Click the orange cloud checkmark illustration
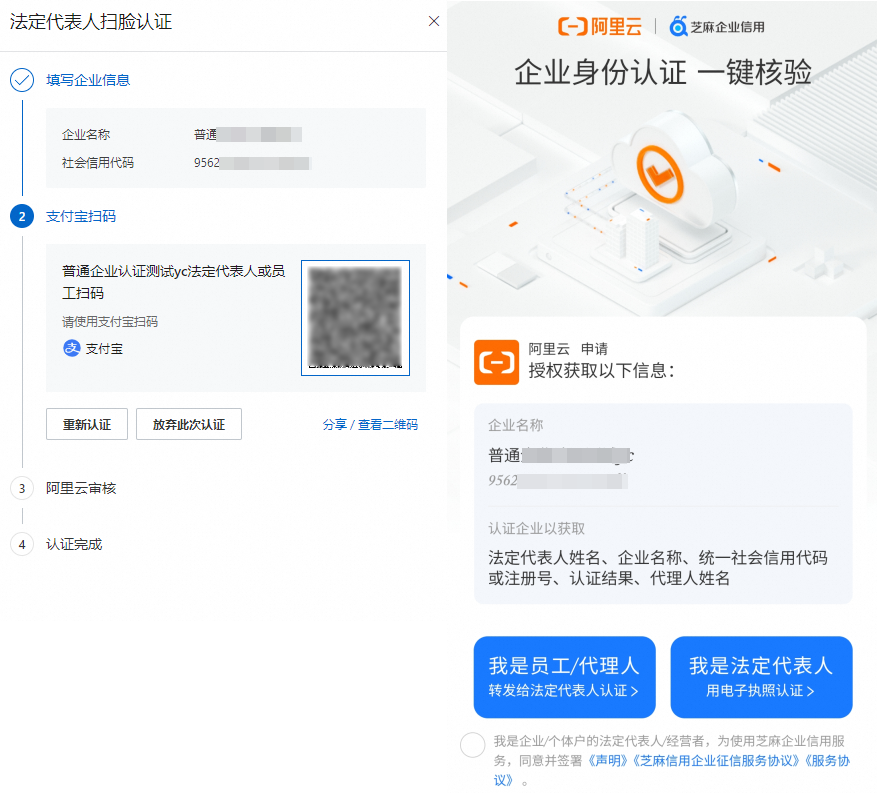Viewport: 878px width, 804px height. click(661, 174)
